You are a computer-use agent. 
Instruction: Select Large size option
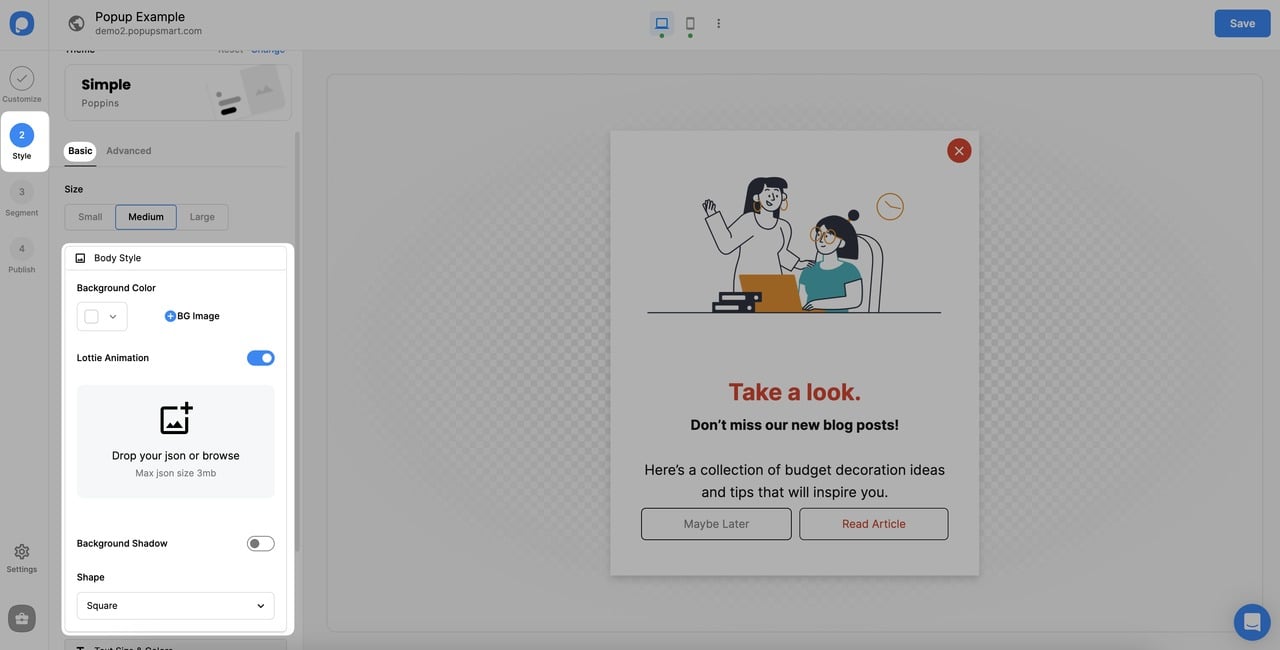[202, 217]
